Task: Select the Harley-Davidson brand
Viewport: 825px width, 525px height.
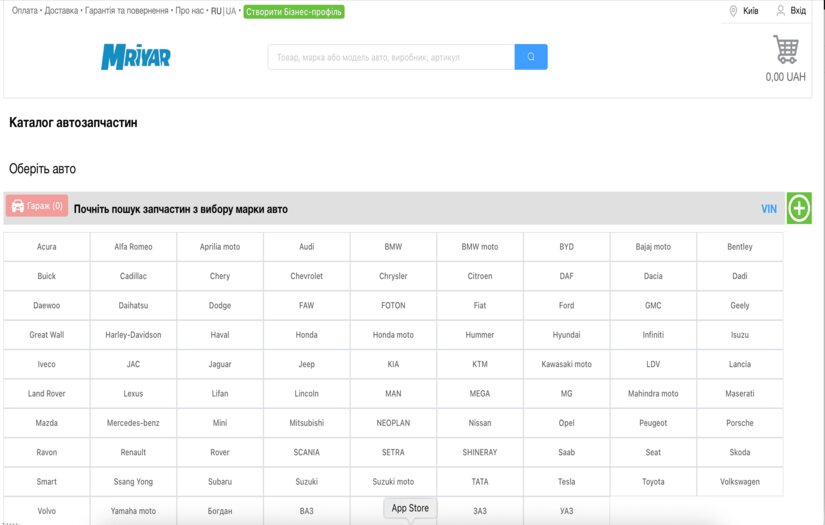Action: tap(133, 335)
